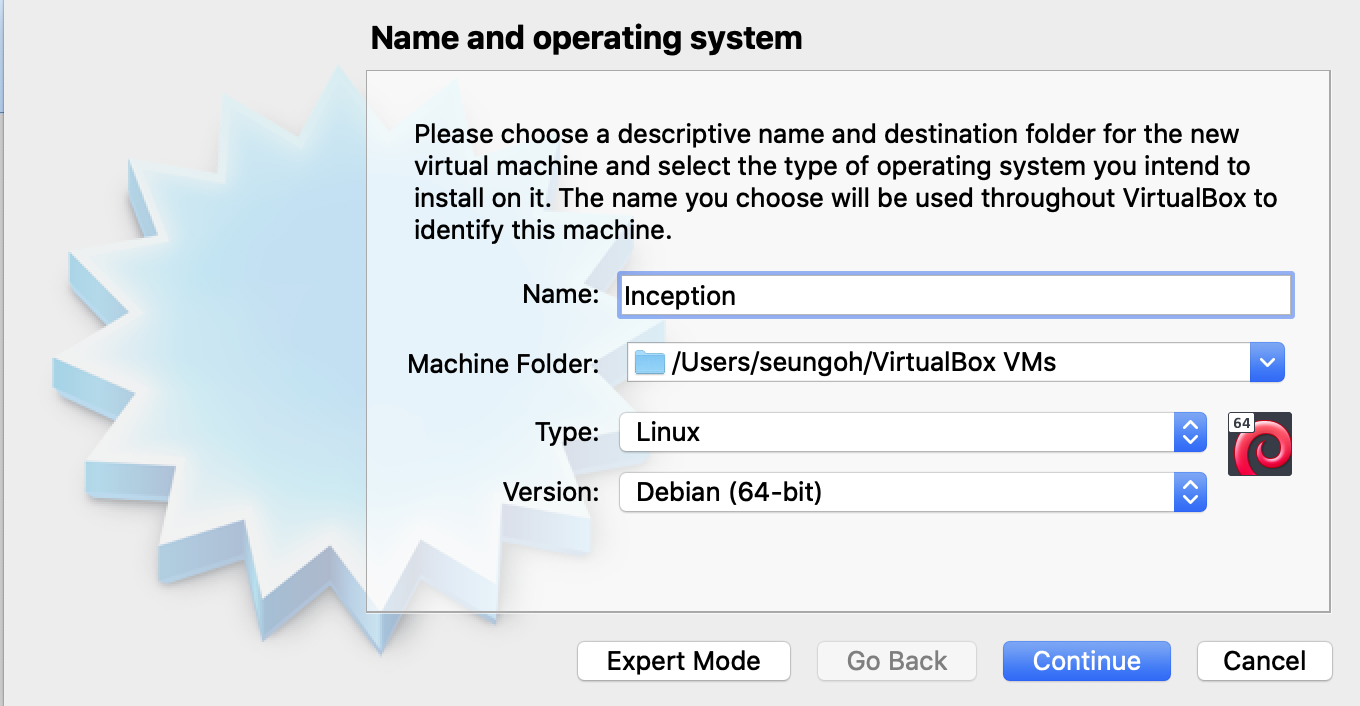Click the folder icon in Machine Folder field
Screen dimensions: 1360x706
click(x=650, y=362)
